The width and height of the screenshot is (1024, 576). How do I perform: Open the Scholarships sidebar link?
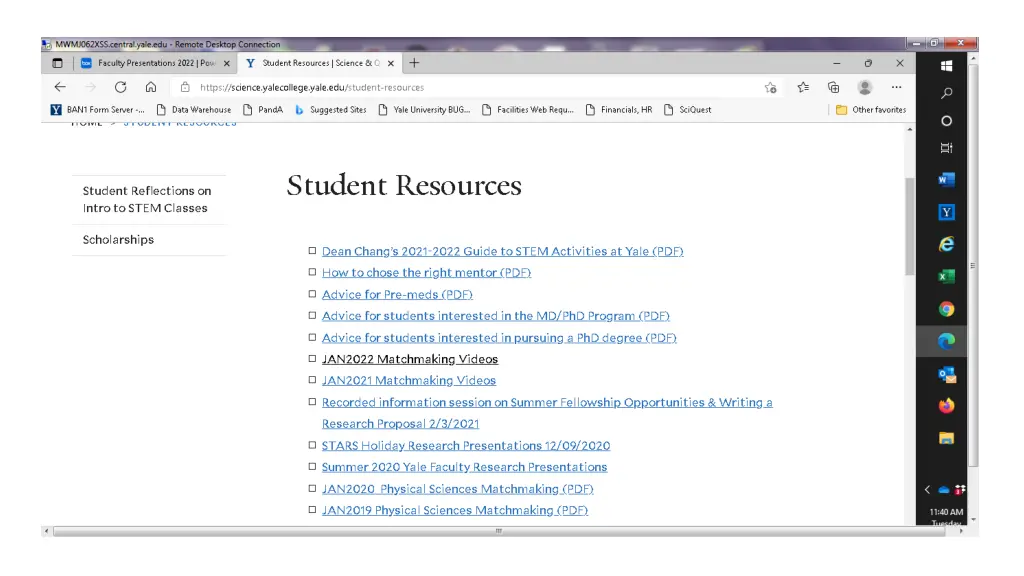[118, 240]
